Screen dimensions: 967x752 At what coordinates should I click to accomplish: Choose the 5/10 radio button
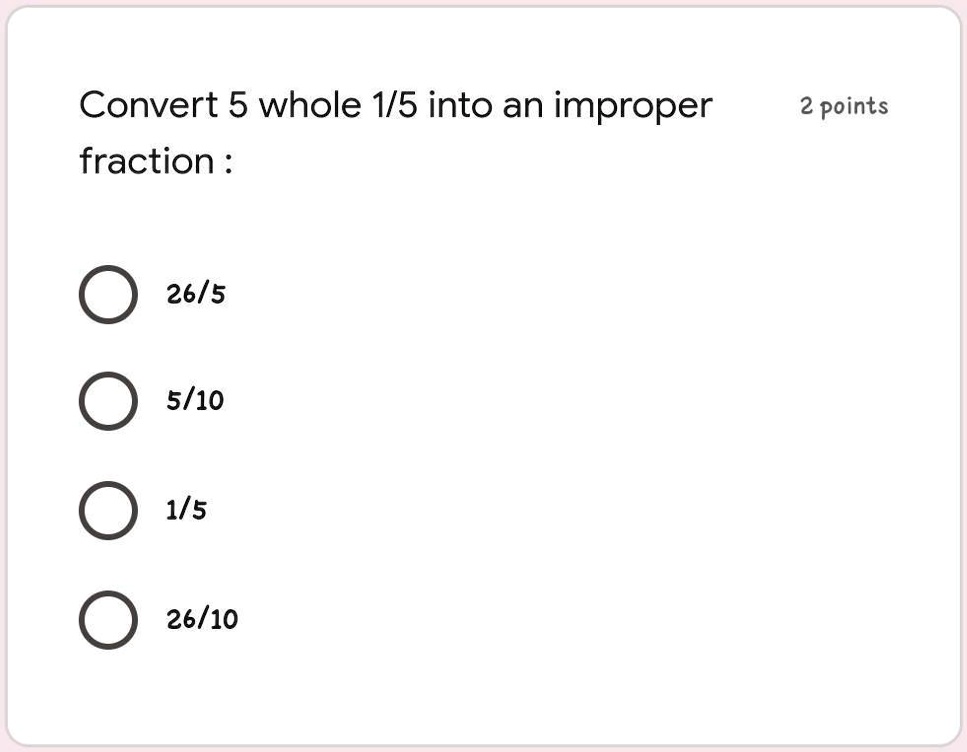tap(107, 402)
